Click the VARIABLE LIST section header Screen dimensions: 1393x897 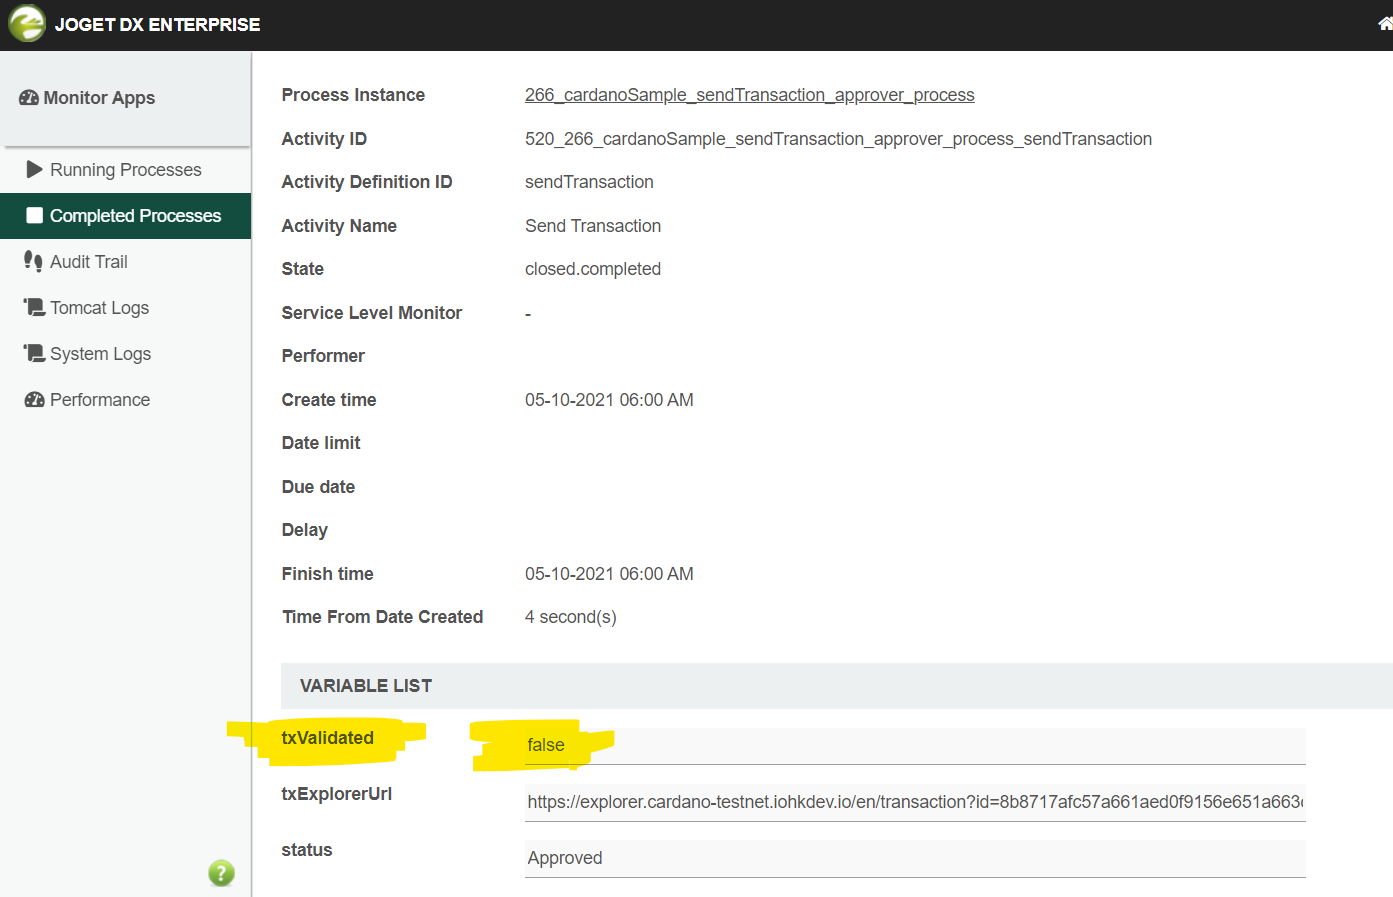click(836, 686)
